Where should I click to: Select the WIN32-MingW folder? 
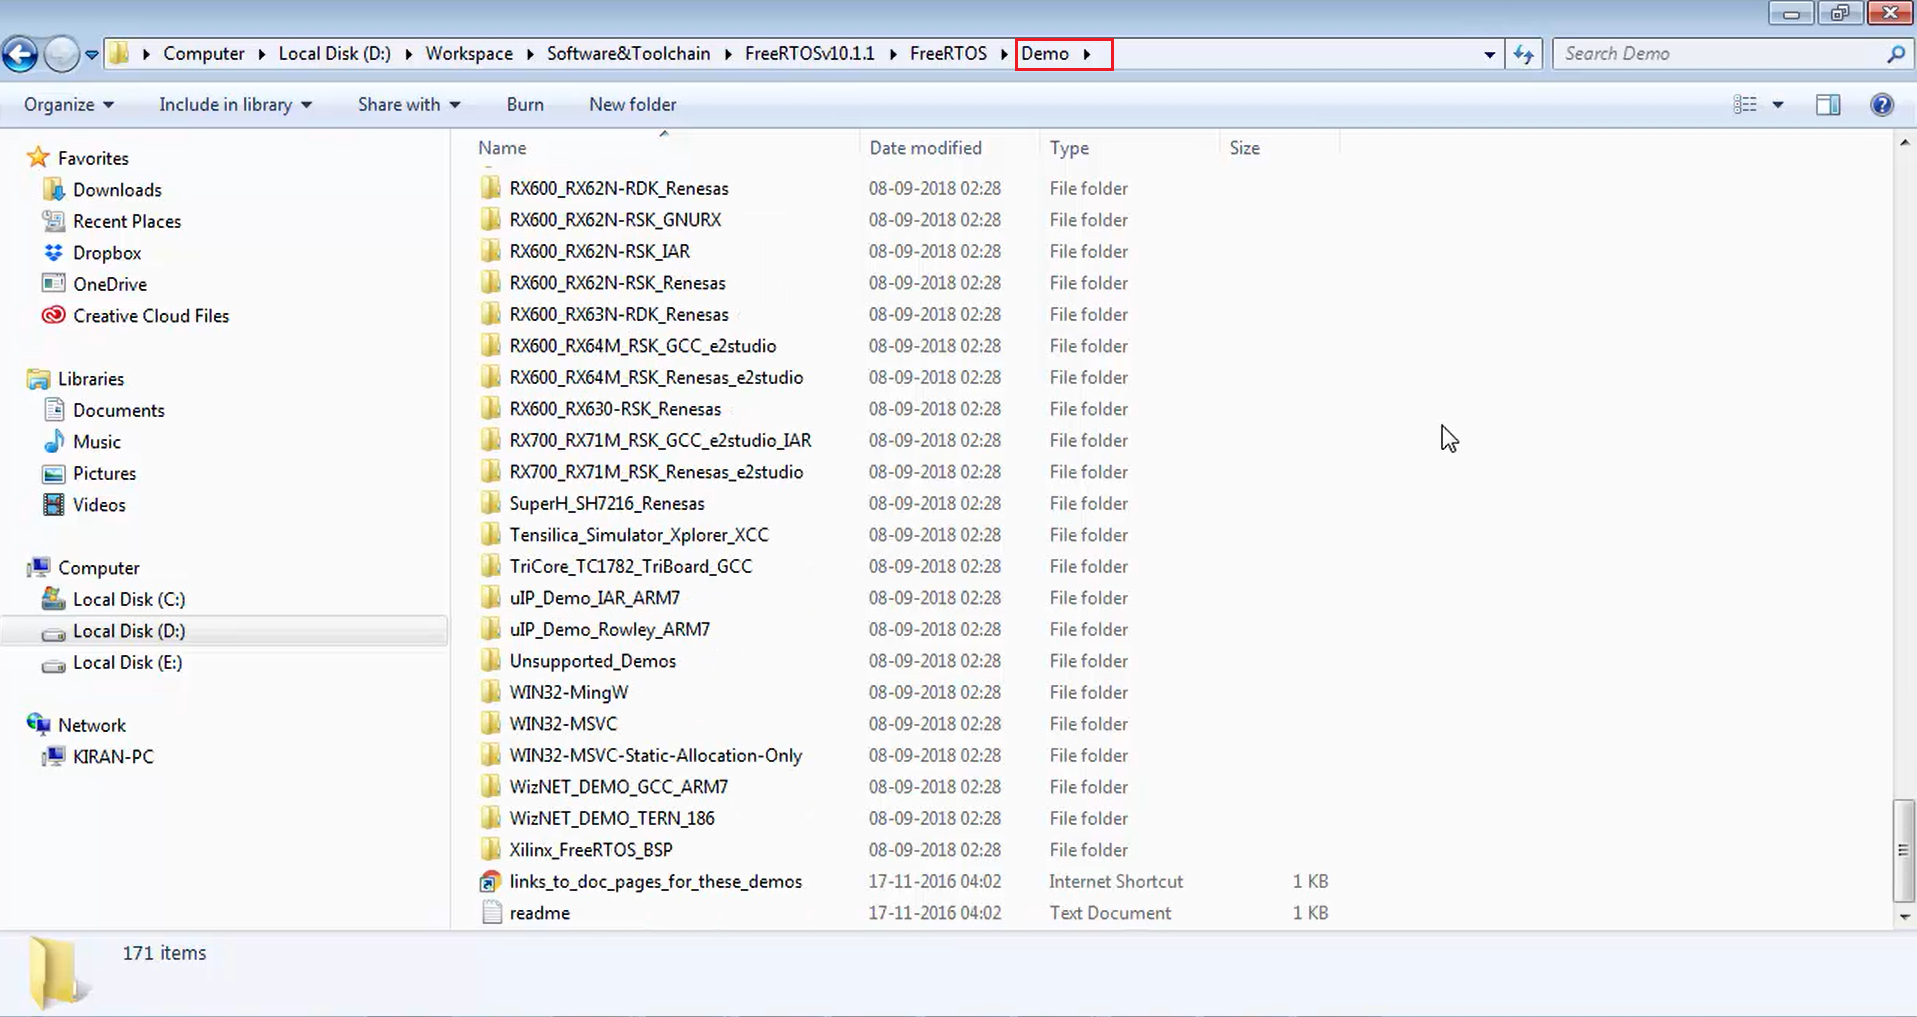(568, 693)
